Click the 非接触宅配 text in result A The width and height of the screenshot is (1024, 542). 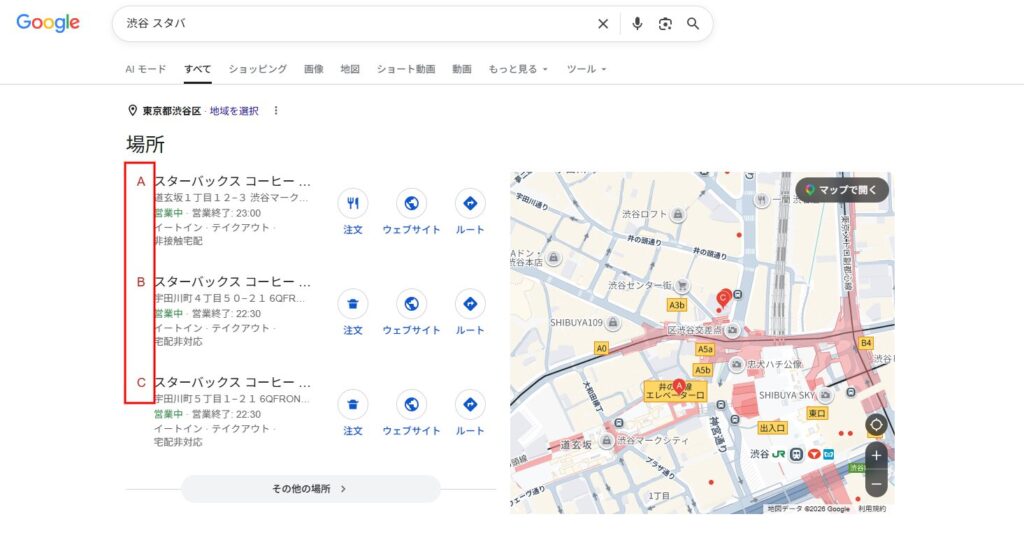click(x=178, y=241)
